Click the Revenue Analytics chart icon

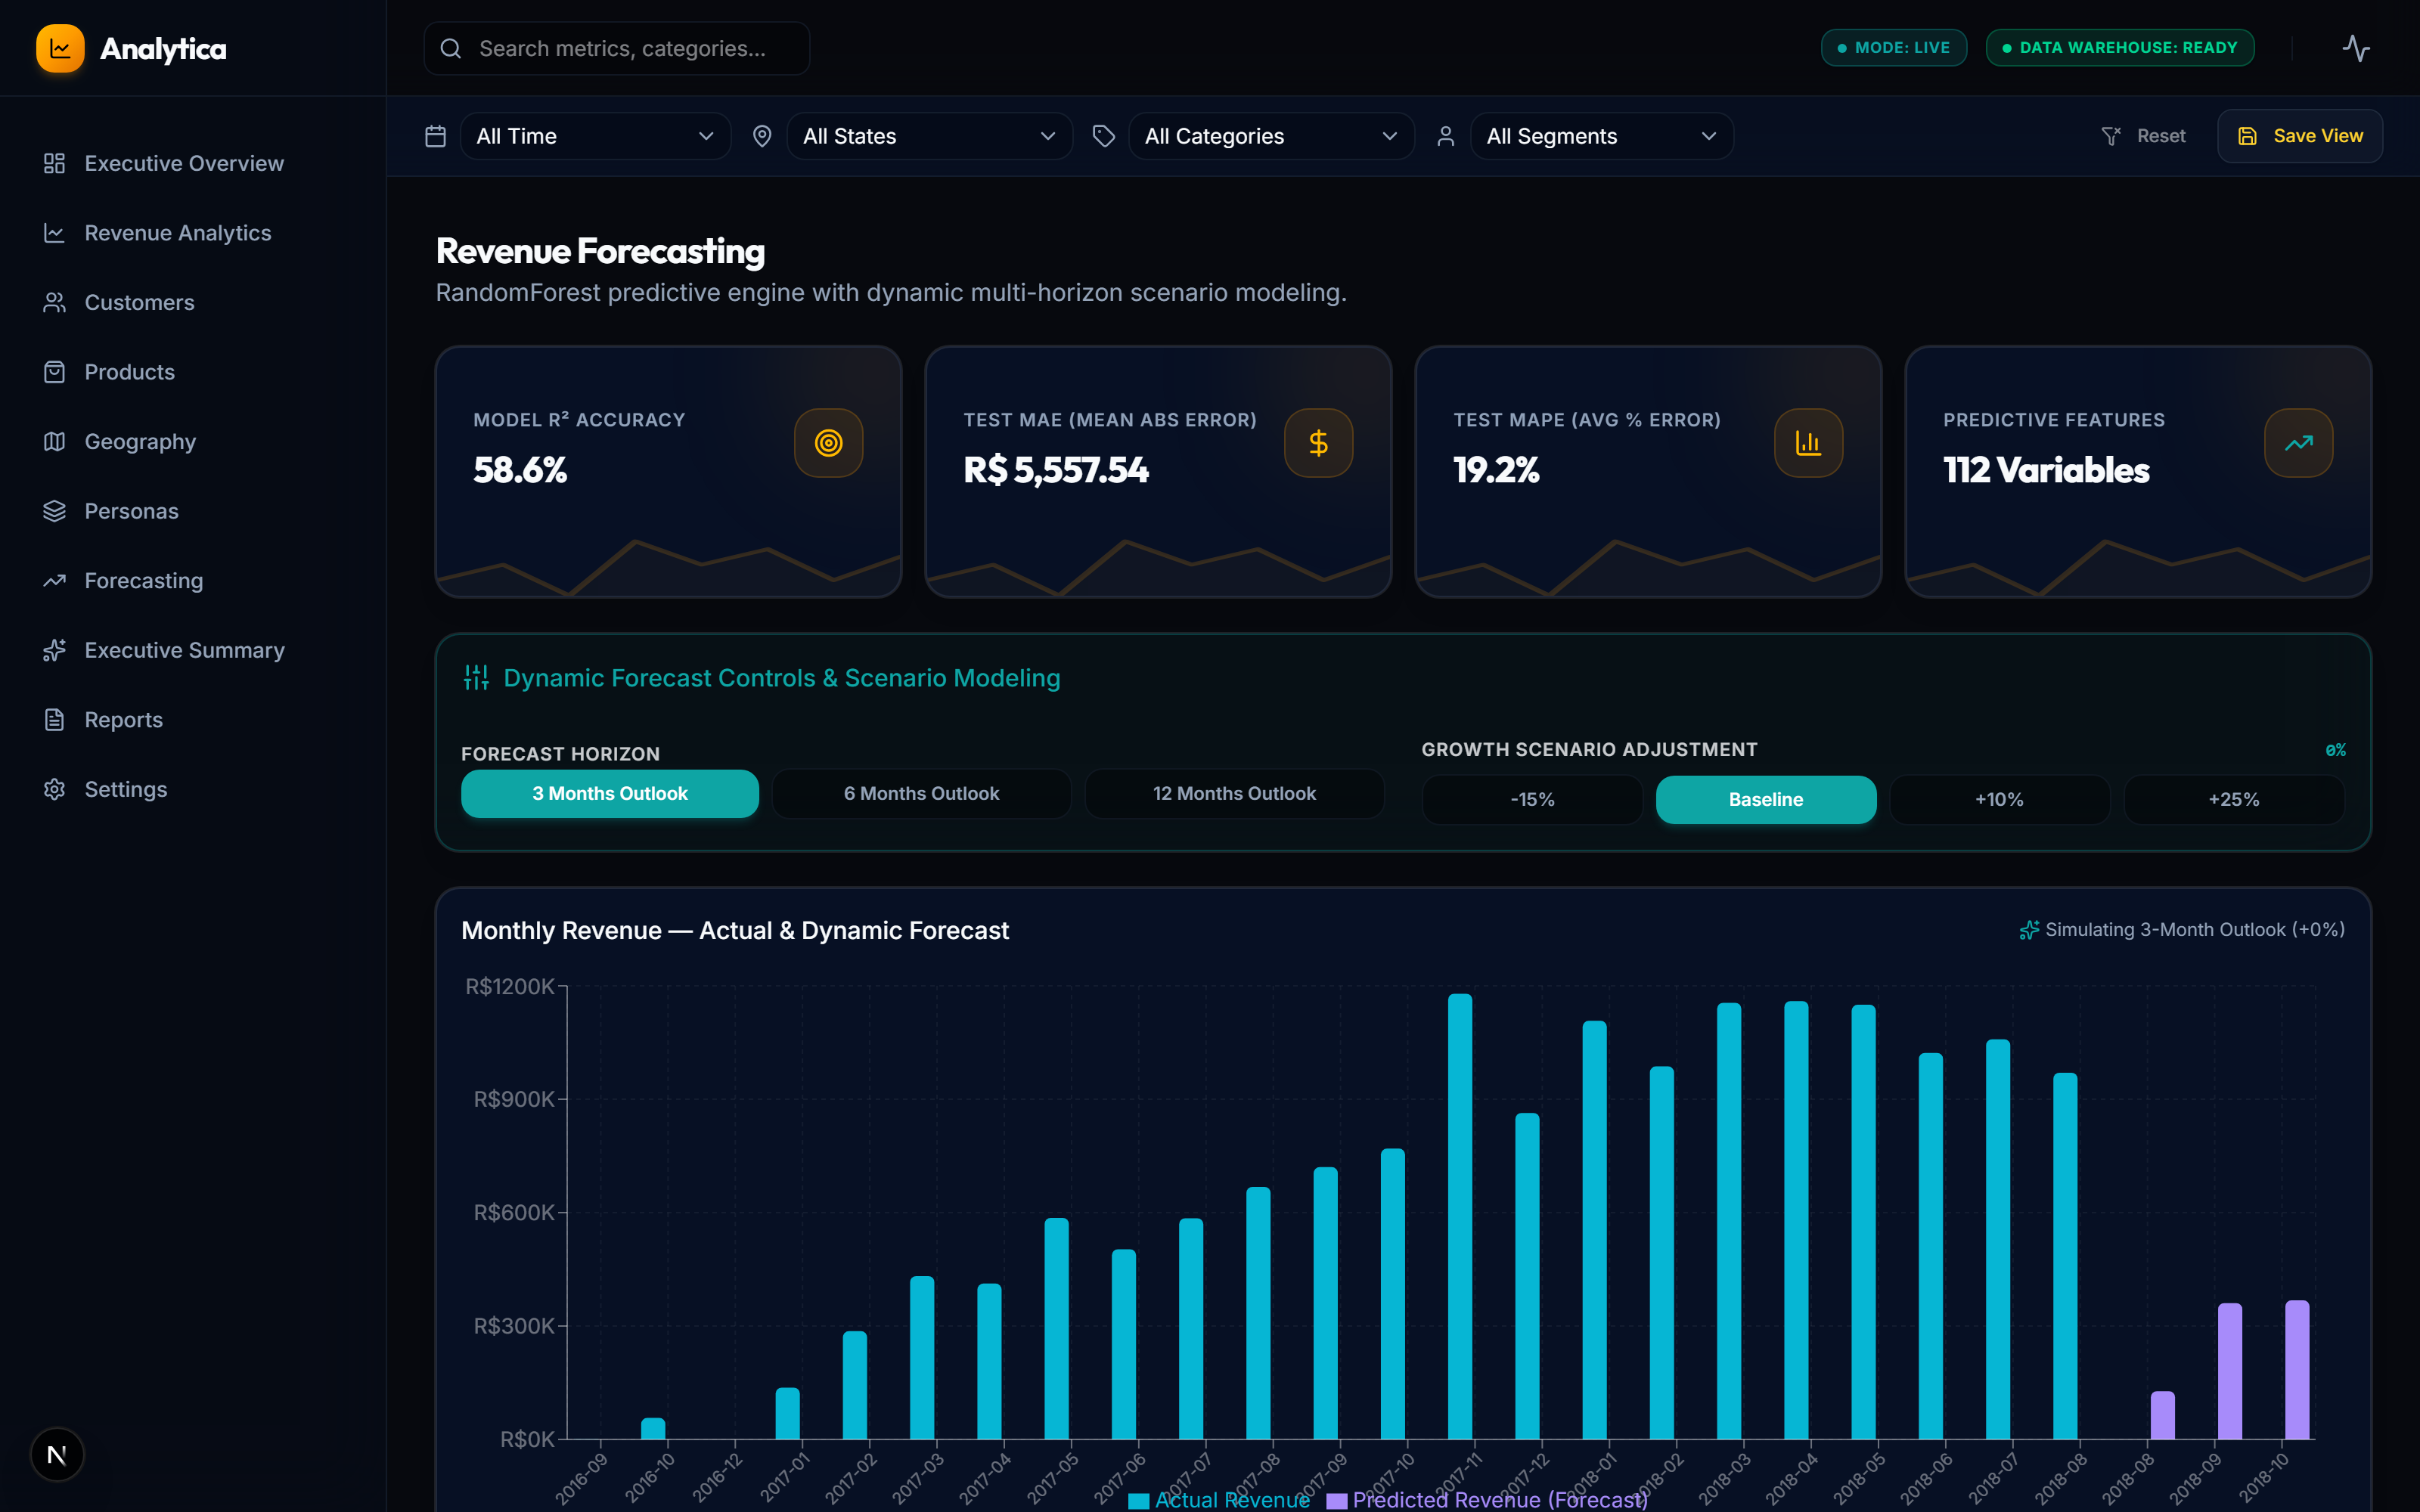(x=54, y=233)
